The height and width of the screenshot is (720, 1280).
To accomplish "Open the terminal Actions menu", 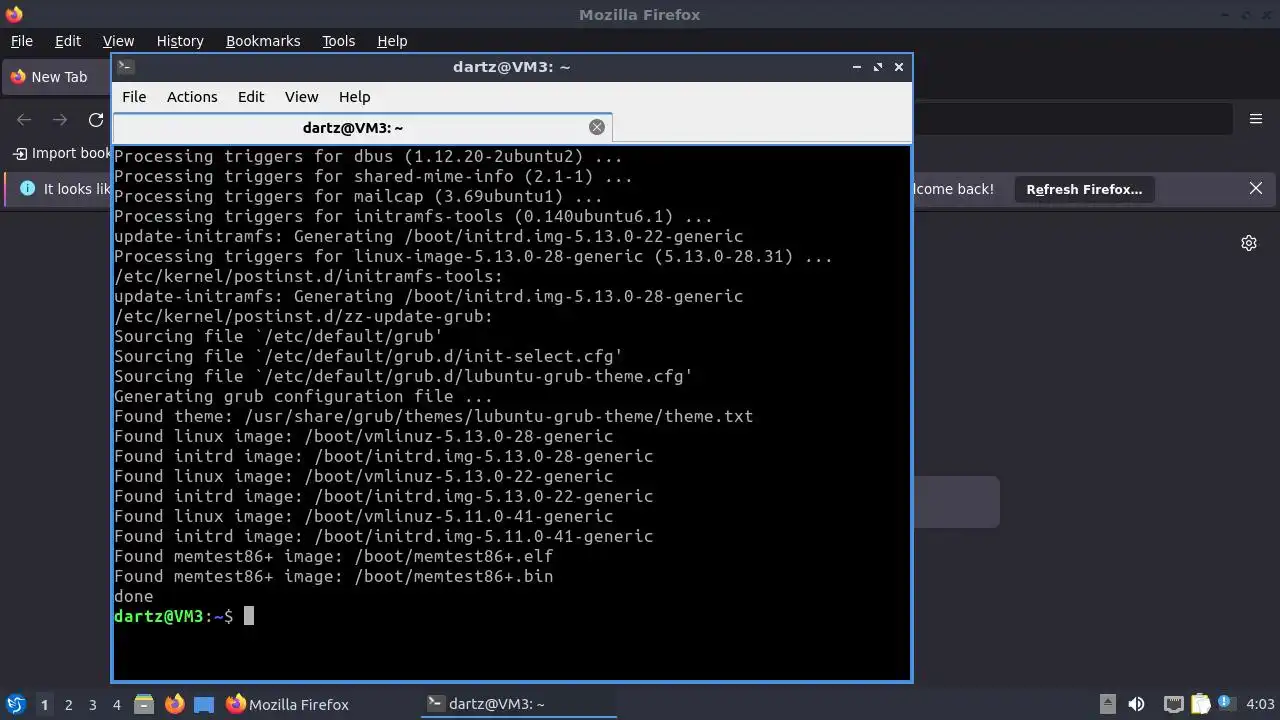I will pos(192,97).
